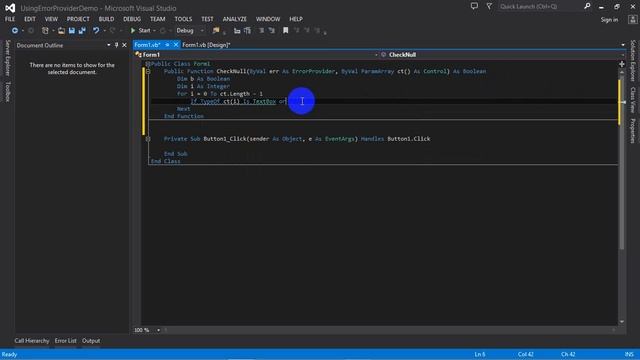Click the Quick Launch magnifier icon
Image resolution: width=640 pixels, height=360 pixels.
pos(587,6)
